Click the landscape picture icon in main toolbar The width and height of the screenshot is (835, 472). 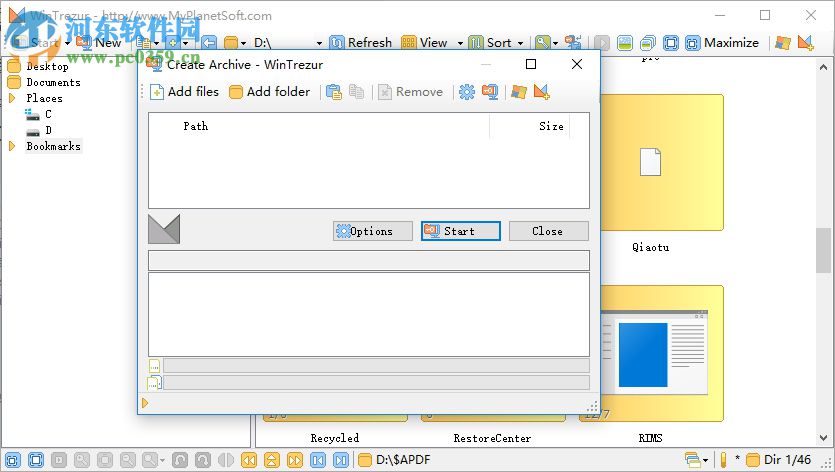pyautogui.click(x=625, y=43)
